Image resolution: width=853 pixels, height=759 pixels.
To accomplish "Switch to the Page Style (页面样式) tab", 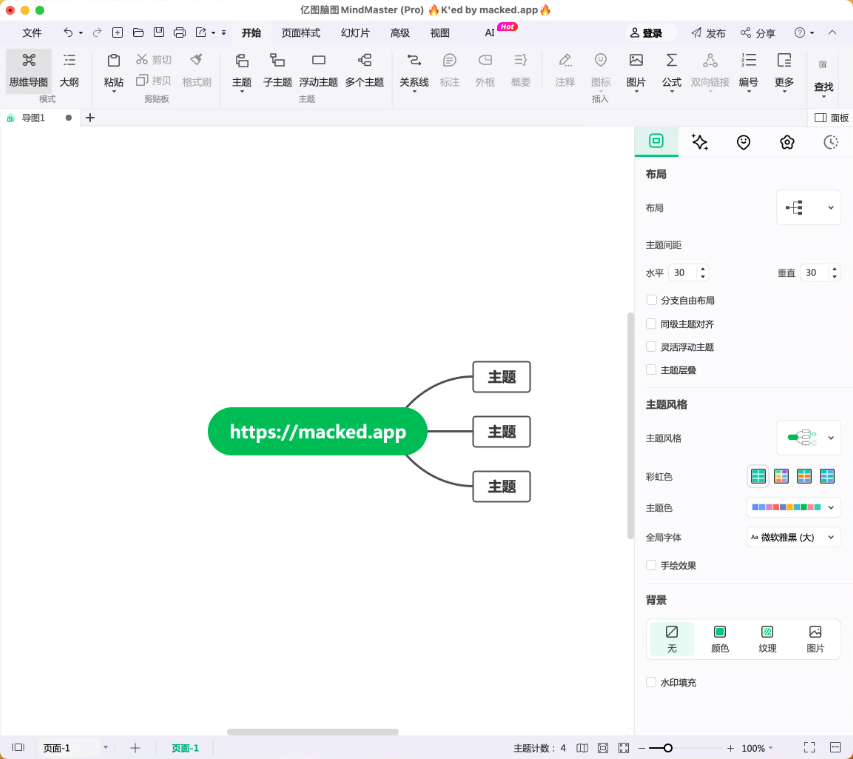I will (301, 33).
